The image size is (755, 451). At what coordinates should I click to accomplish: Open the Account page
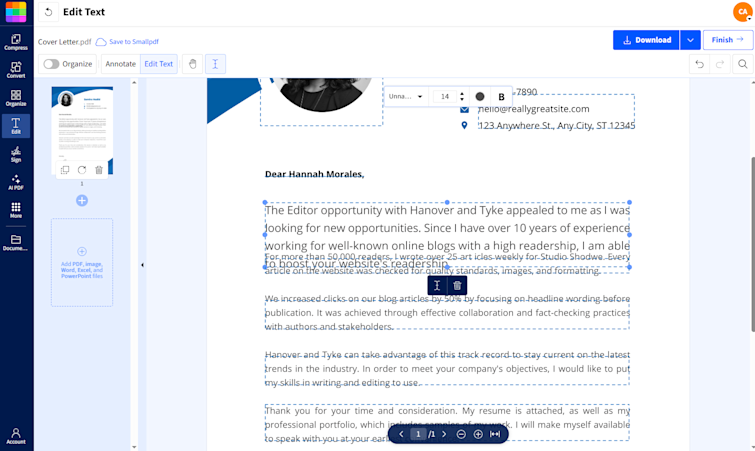[16, 436]
